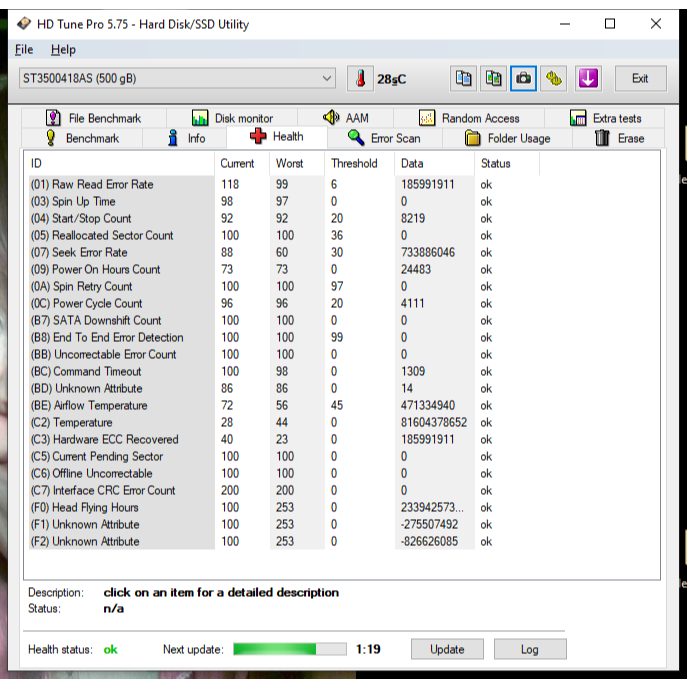The width and height of the screenshot is (687, 687).
Task: Click the Log button
Action: click(x=529, y=649)
